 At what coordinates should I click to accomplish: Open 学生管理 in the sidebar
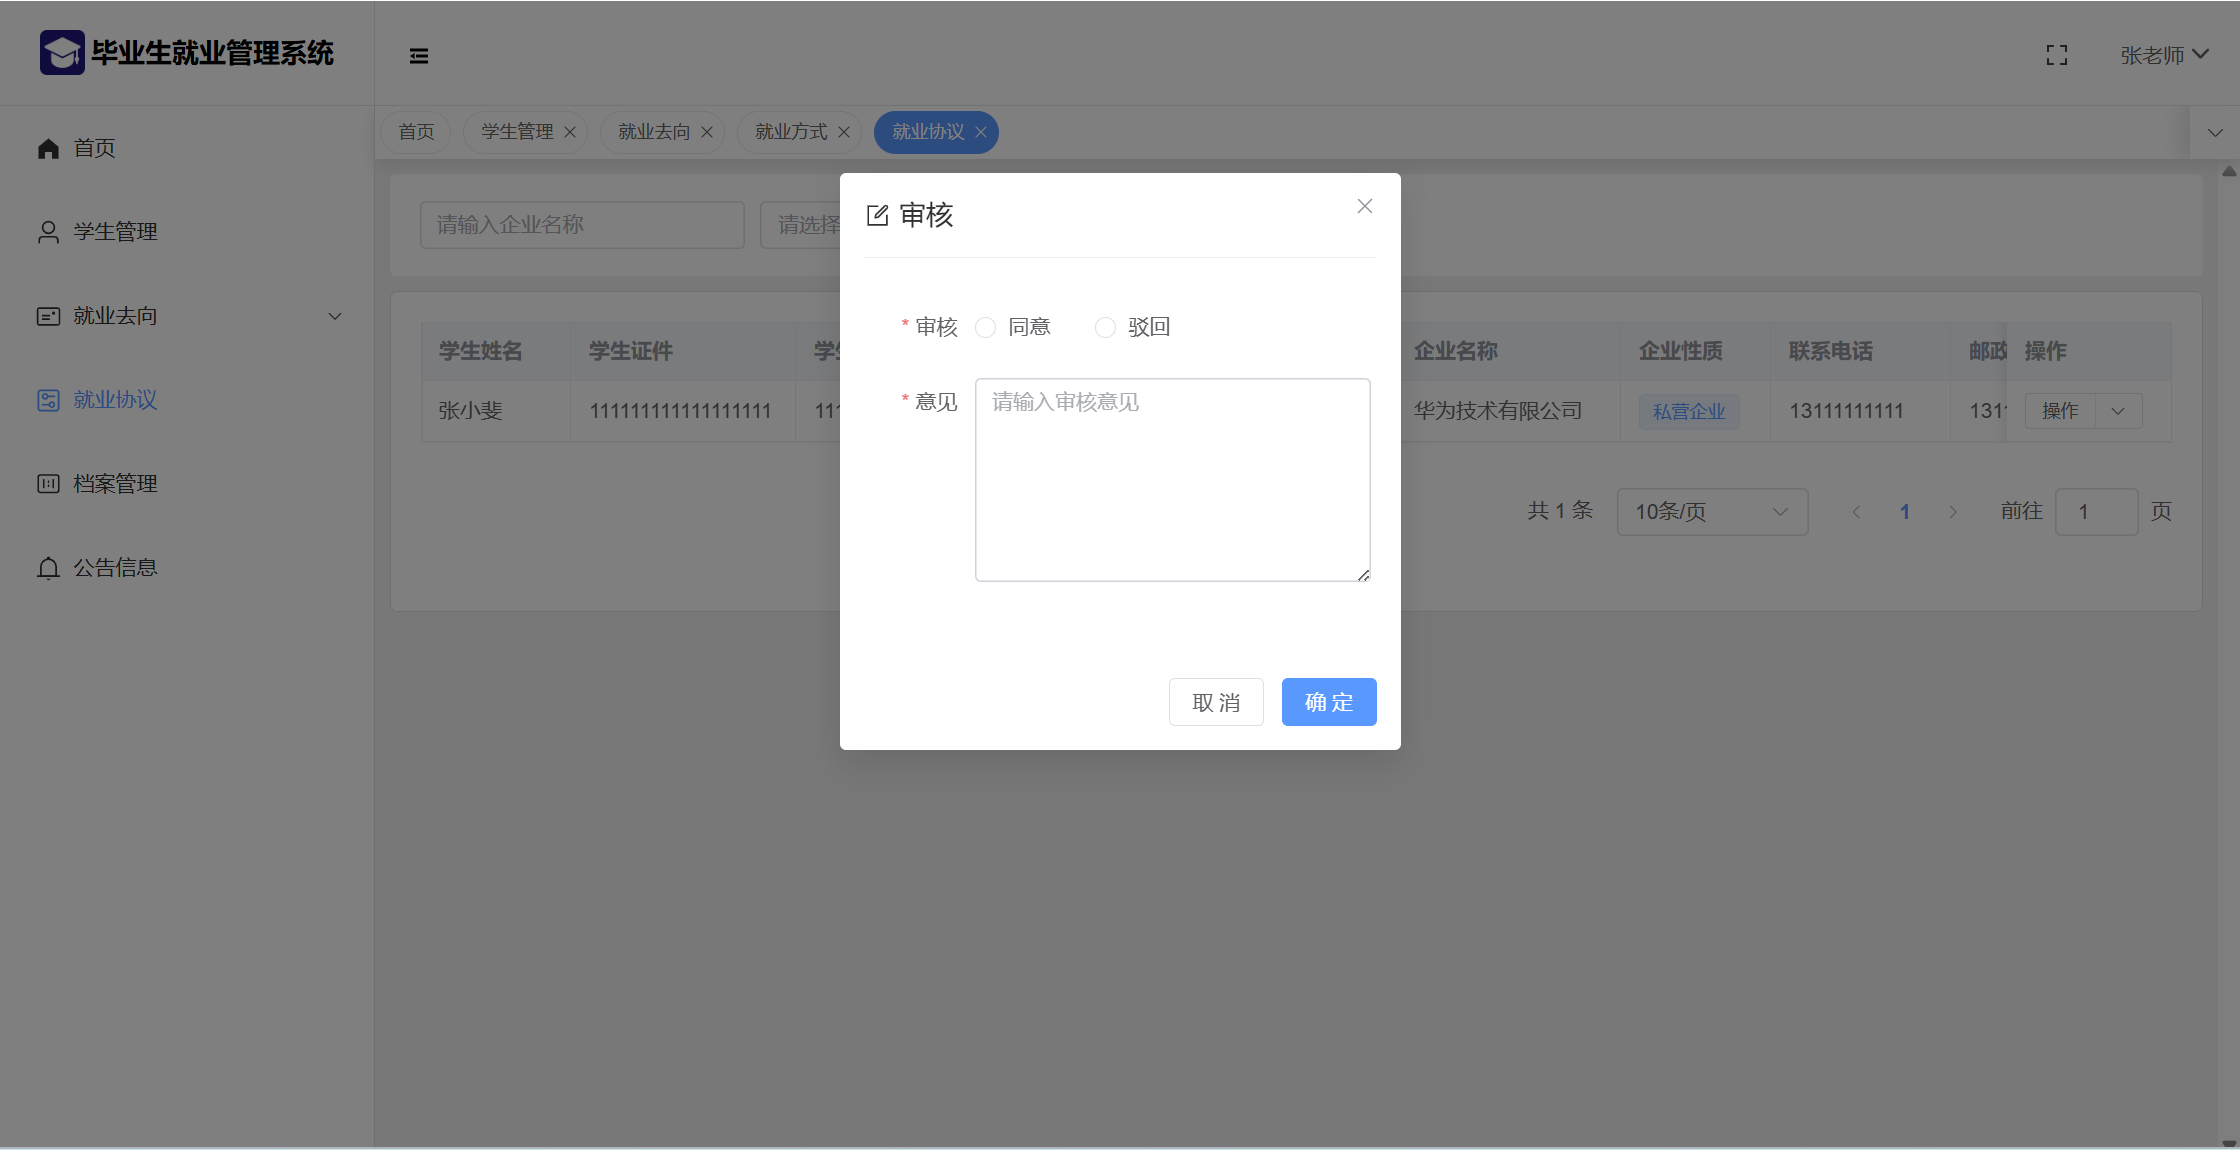(115, 232)
